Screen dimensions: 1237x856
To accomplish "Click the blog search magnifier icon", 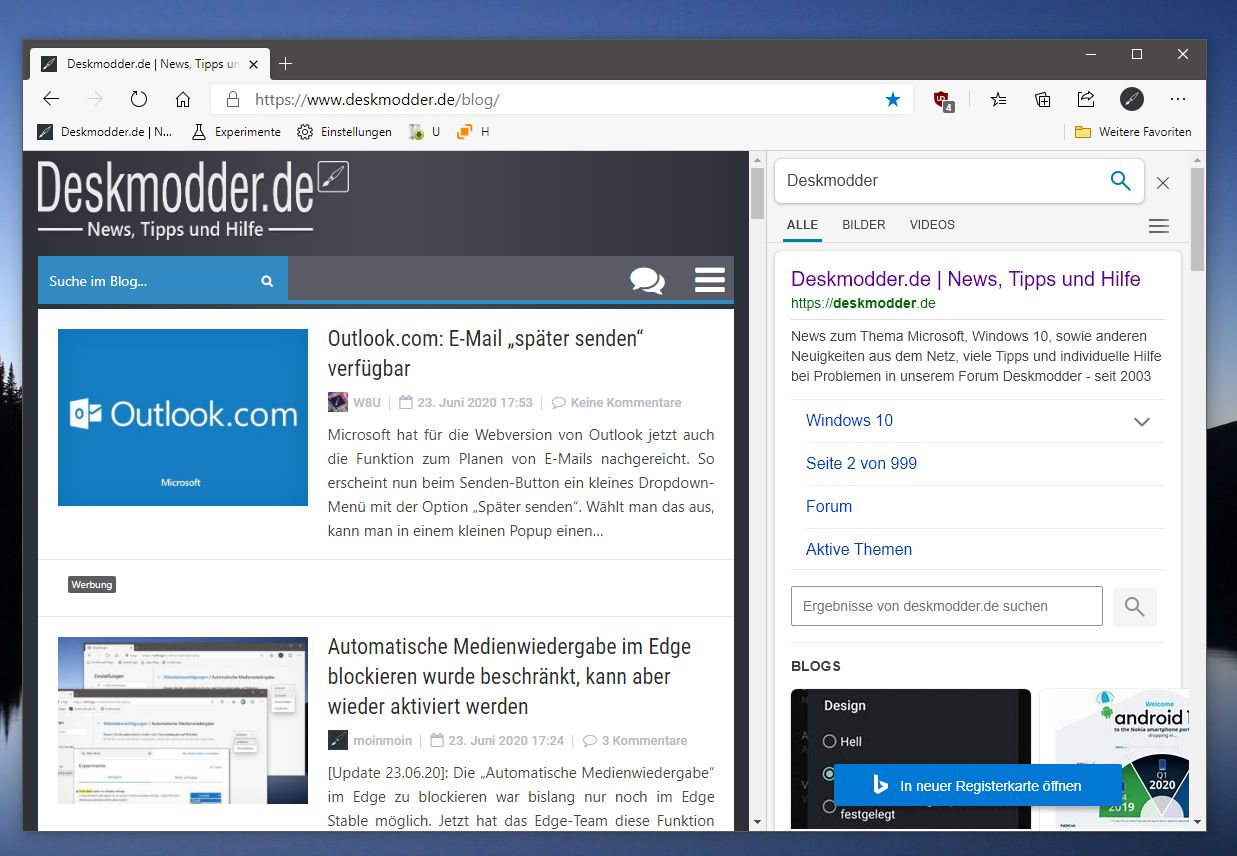I will click(x=267, y=281).
